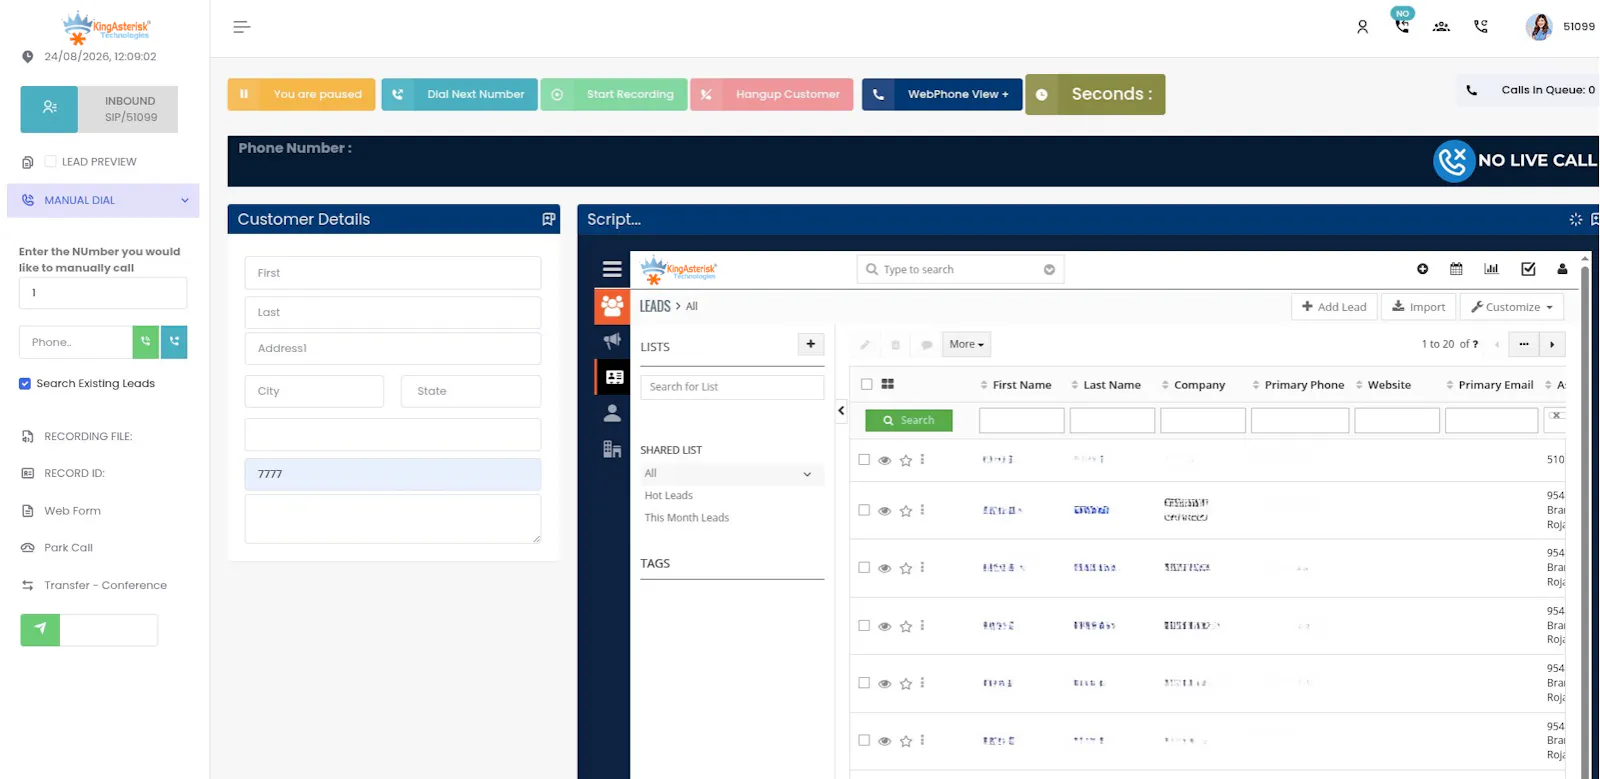Screen dimensions: 1600x779
Task: Open the contacts card icon in CRM sidebar
Action: (x=614, y=377)
